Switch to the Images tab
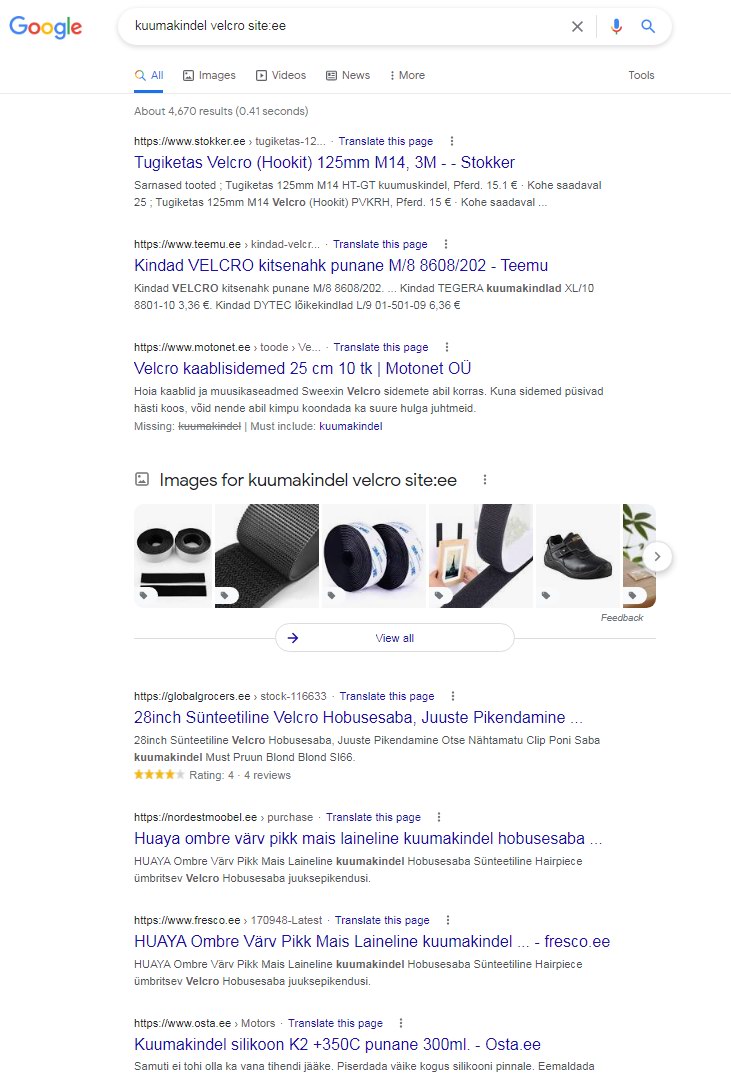The width and height of the screenshot is (731, 1075). point(209,75)
